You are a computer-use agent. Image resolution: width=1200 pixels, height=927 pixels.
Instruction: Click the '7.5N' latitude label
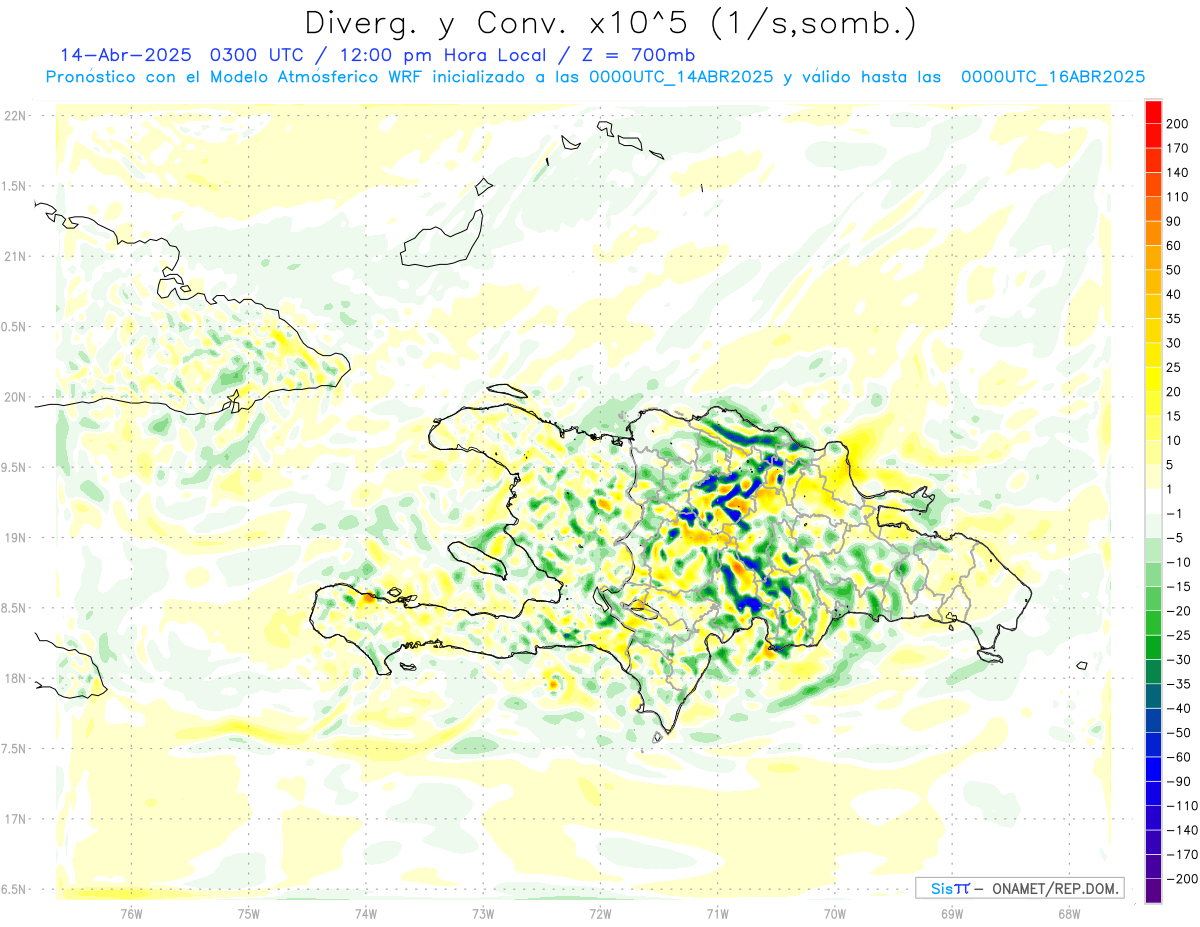pyautogui.click(x=13, y=749)
